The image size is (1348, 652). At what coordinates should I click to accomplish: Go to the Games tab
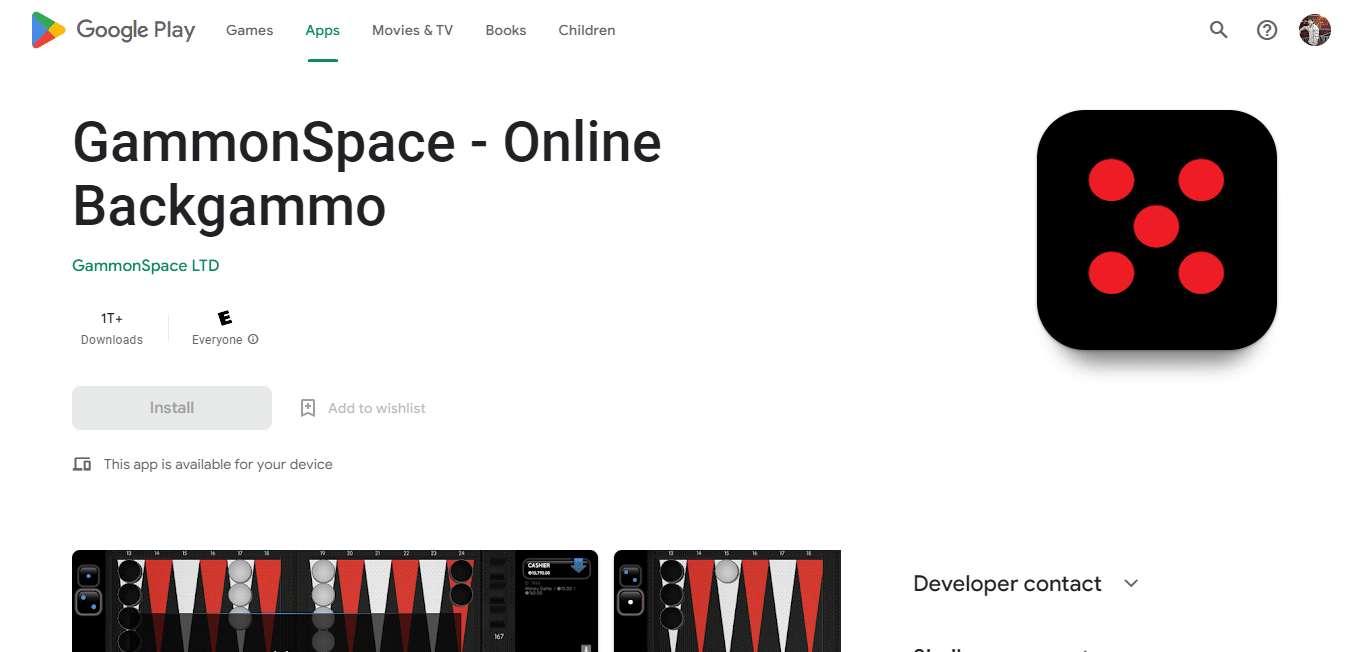(x=249, y=30)
